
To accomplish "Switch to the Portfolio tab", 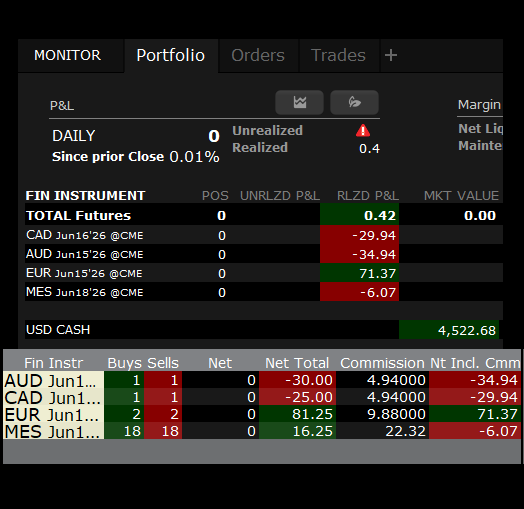I will (171, 55).
